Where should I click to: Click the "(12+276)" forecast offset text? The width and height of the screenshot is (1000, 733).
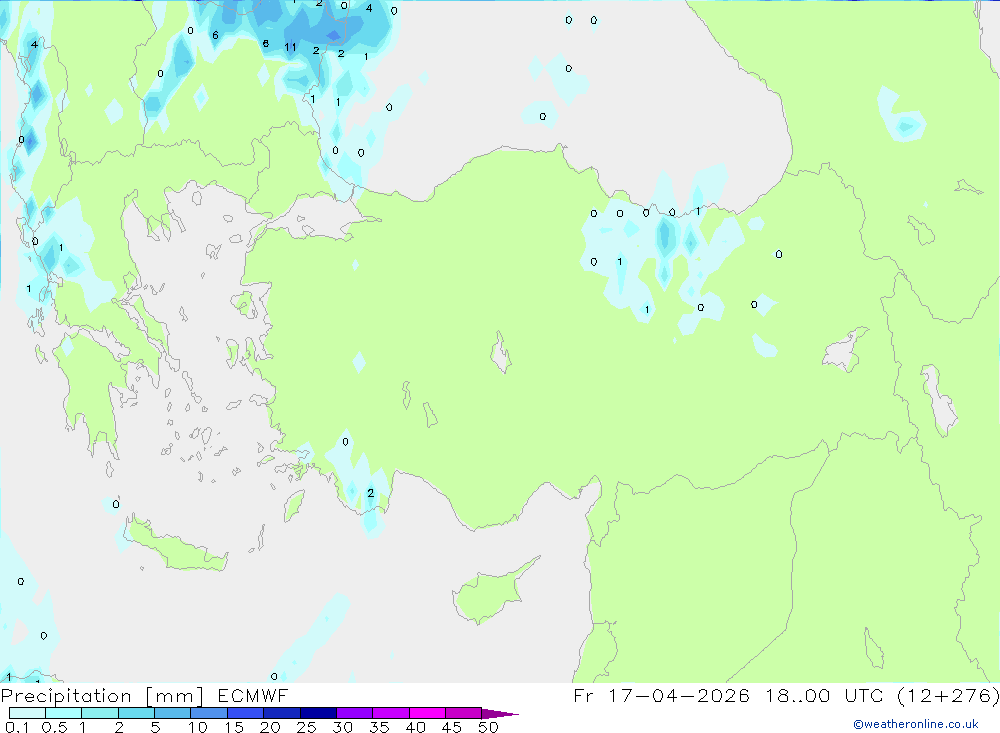pyautogui.click(x=948, y=695)
